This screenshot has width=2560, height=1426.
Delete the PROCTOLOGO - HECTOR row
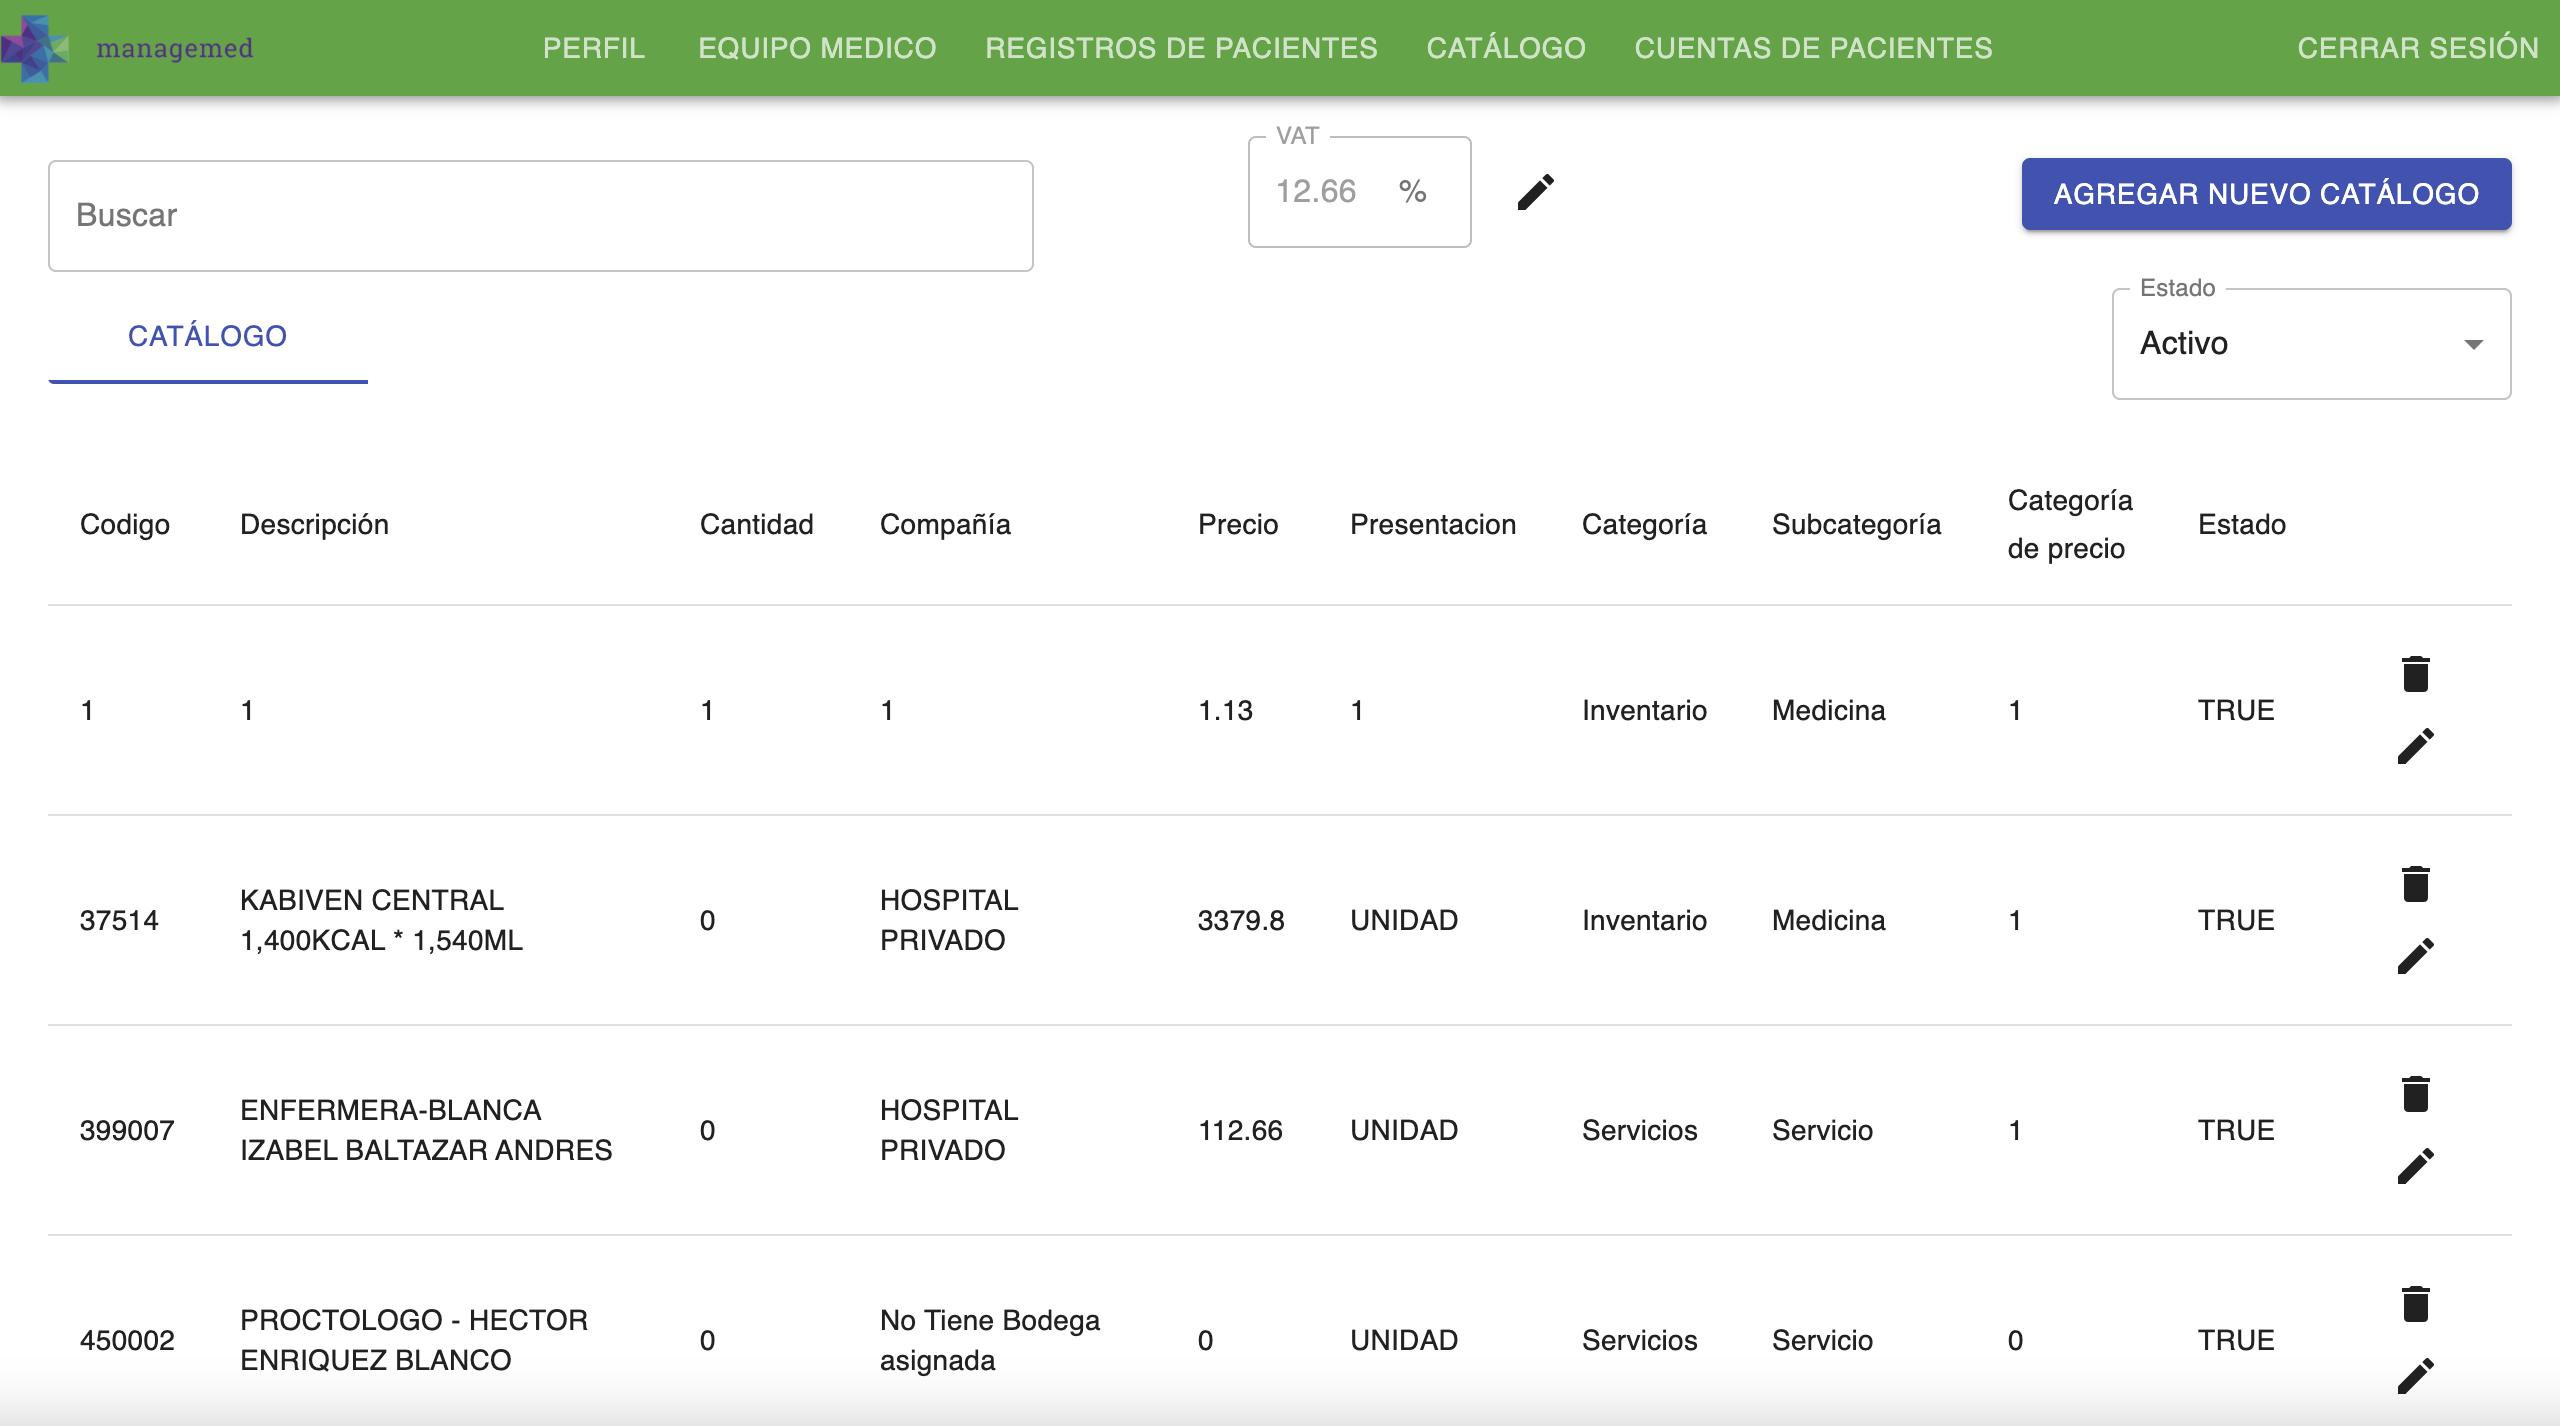click(x=2415, y=1304)
